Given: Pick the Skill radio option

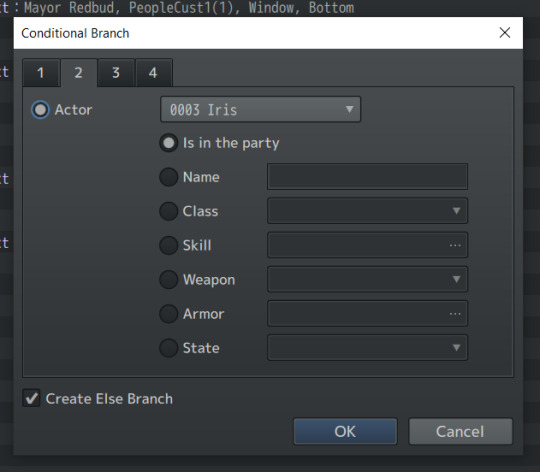Looking at the screenshot, I should [x=168, y=245].
